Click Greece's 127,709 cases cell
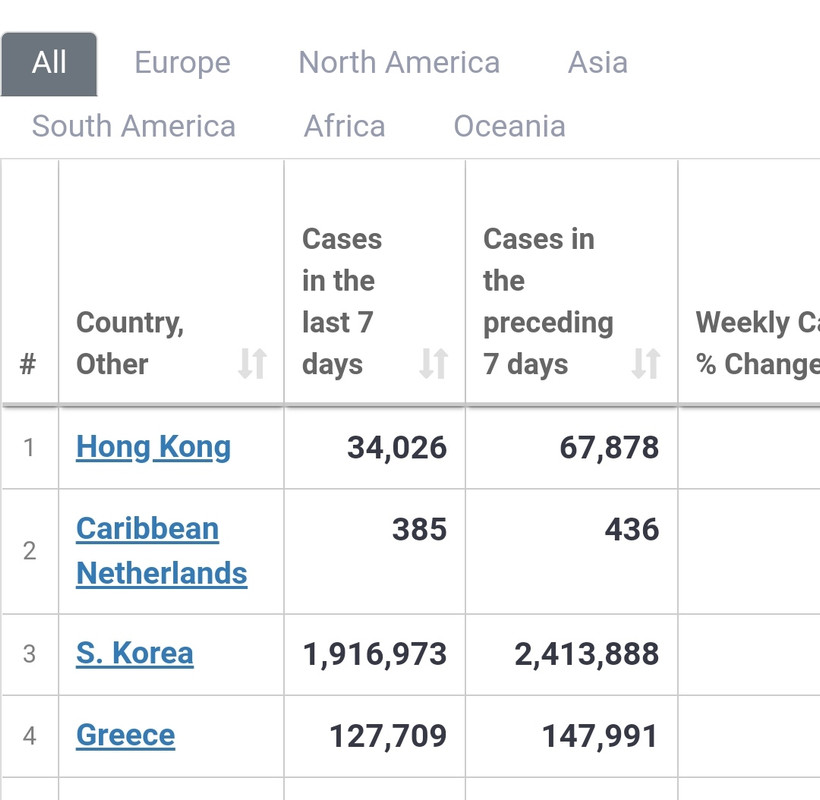820x800 pixels. click(x=388, y=737)
